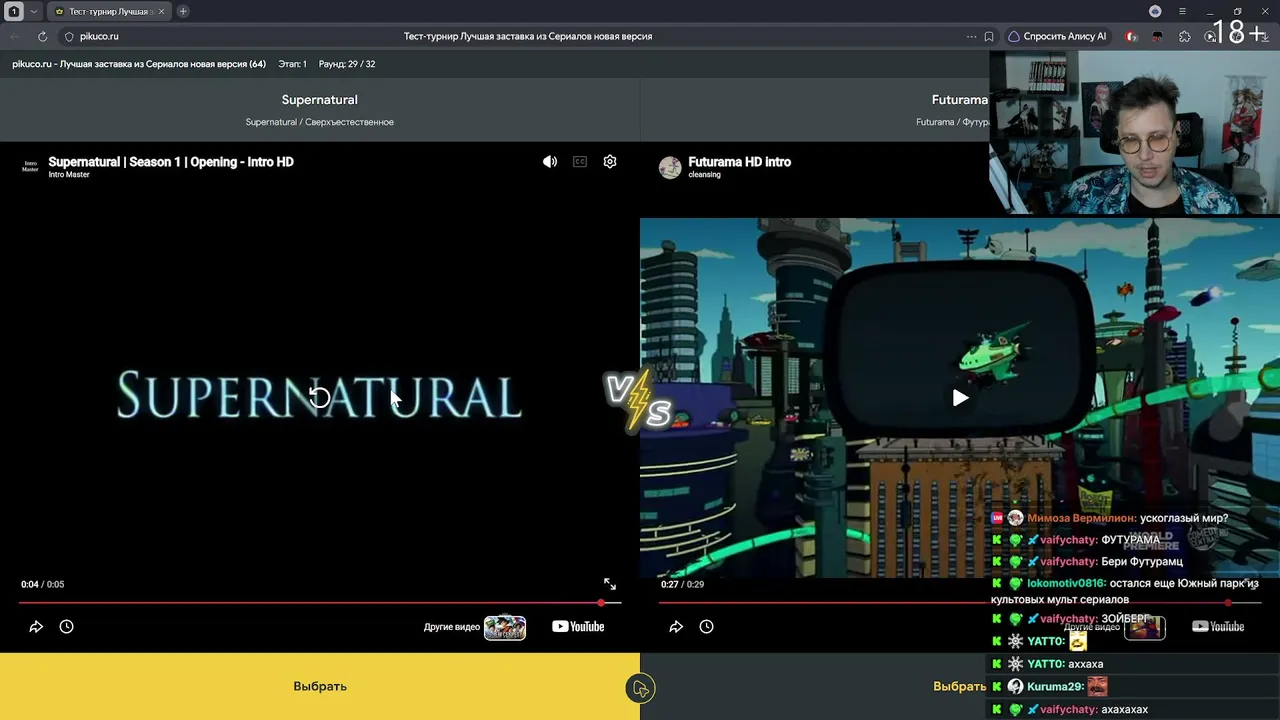Open the red extension with badge

coord(1131,36)
